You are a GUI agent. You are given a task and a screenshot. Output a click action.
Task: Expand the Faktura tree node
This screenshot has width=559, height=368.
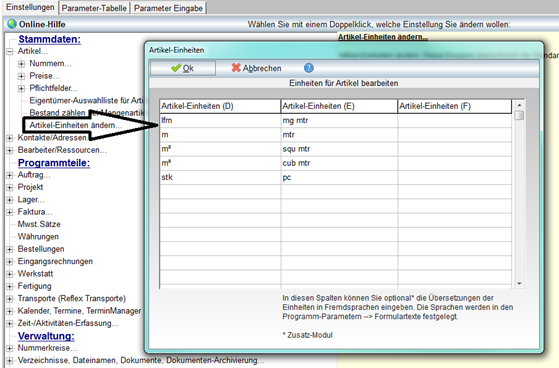(10, 212)
